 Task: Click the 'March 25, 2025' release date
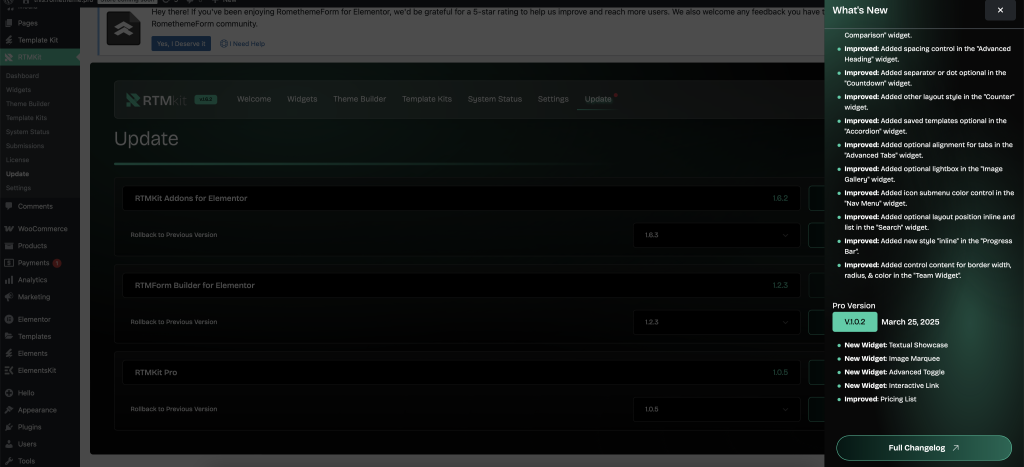(910, 322)
